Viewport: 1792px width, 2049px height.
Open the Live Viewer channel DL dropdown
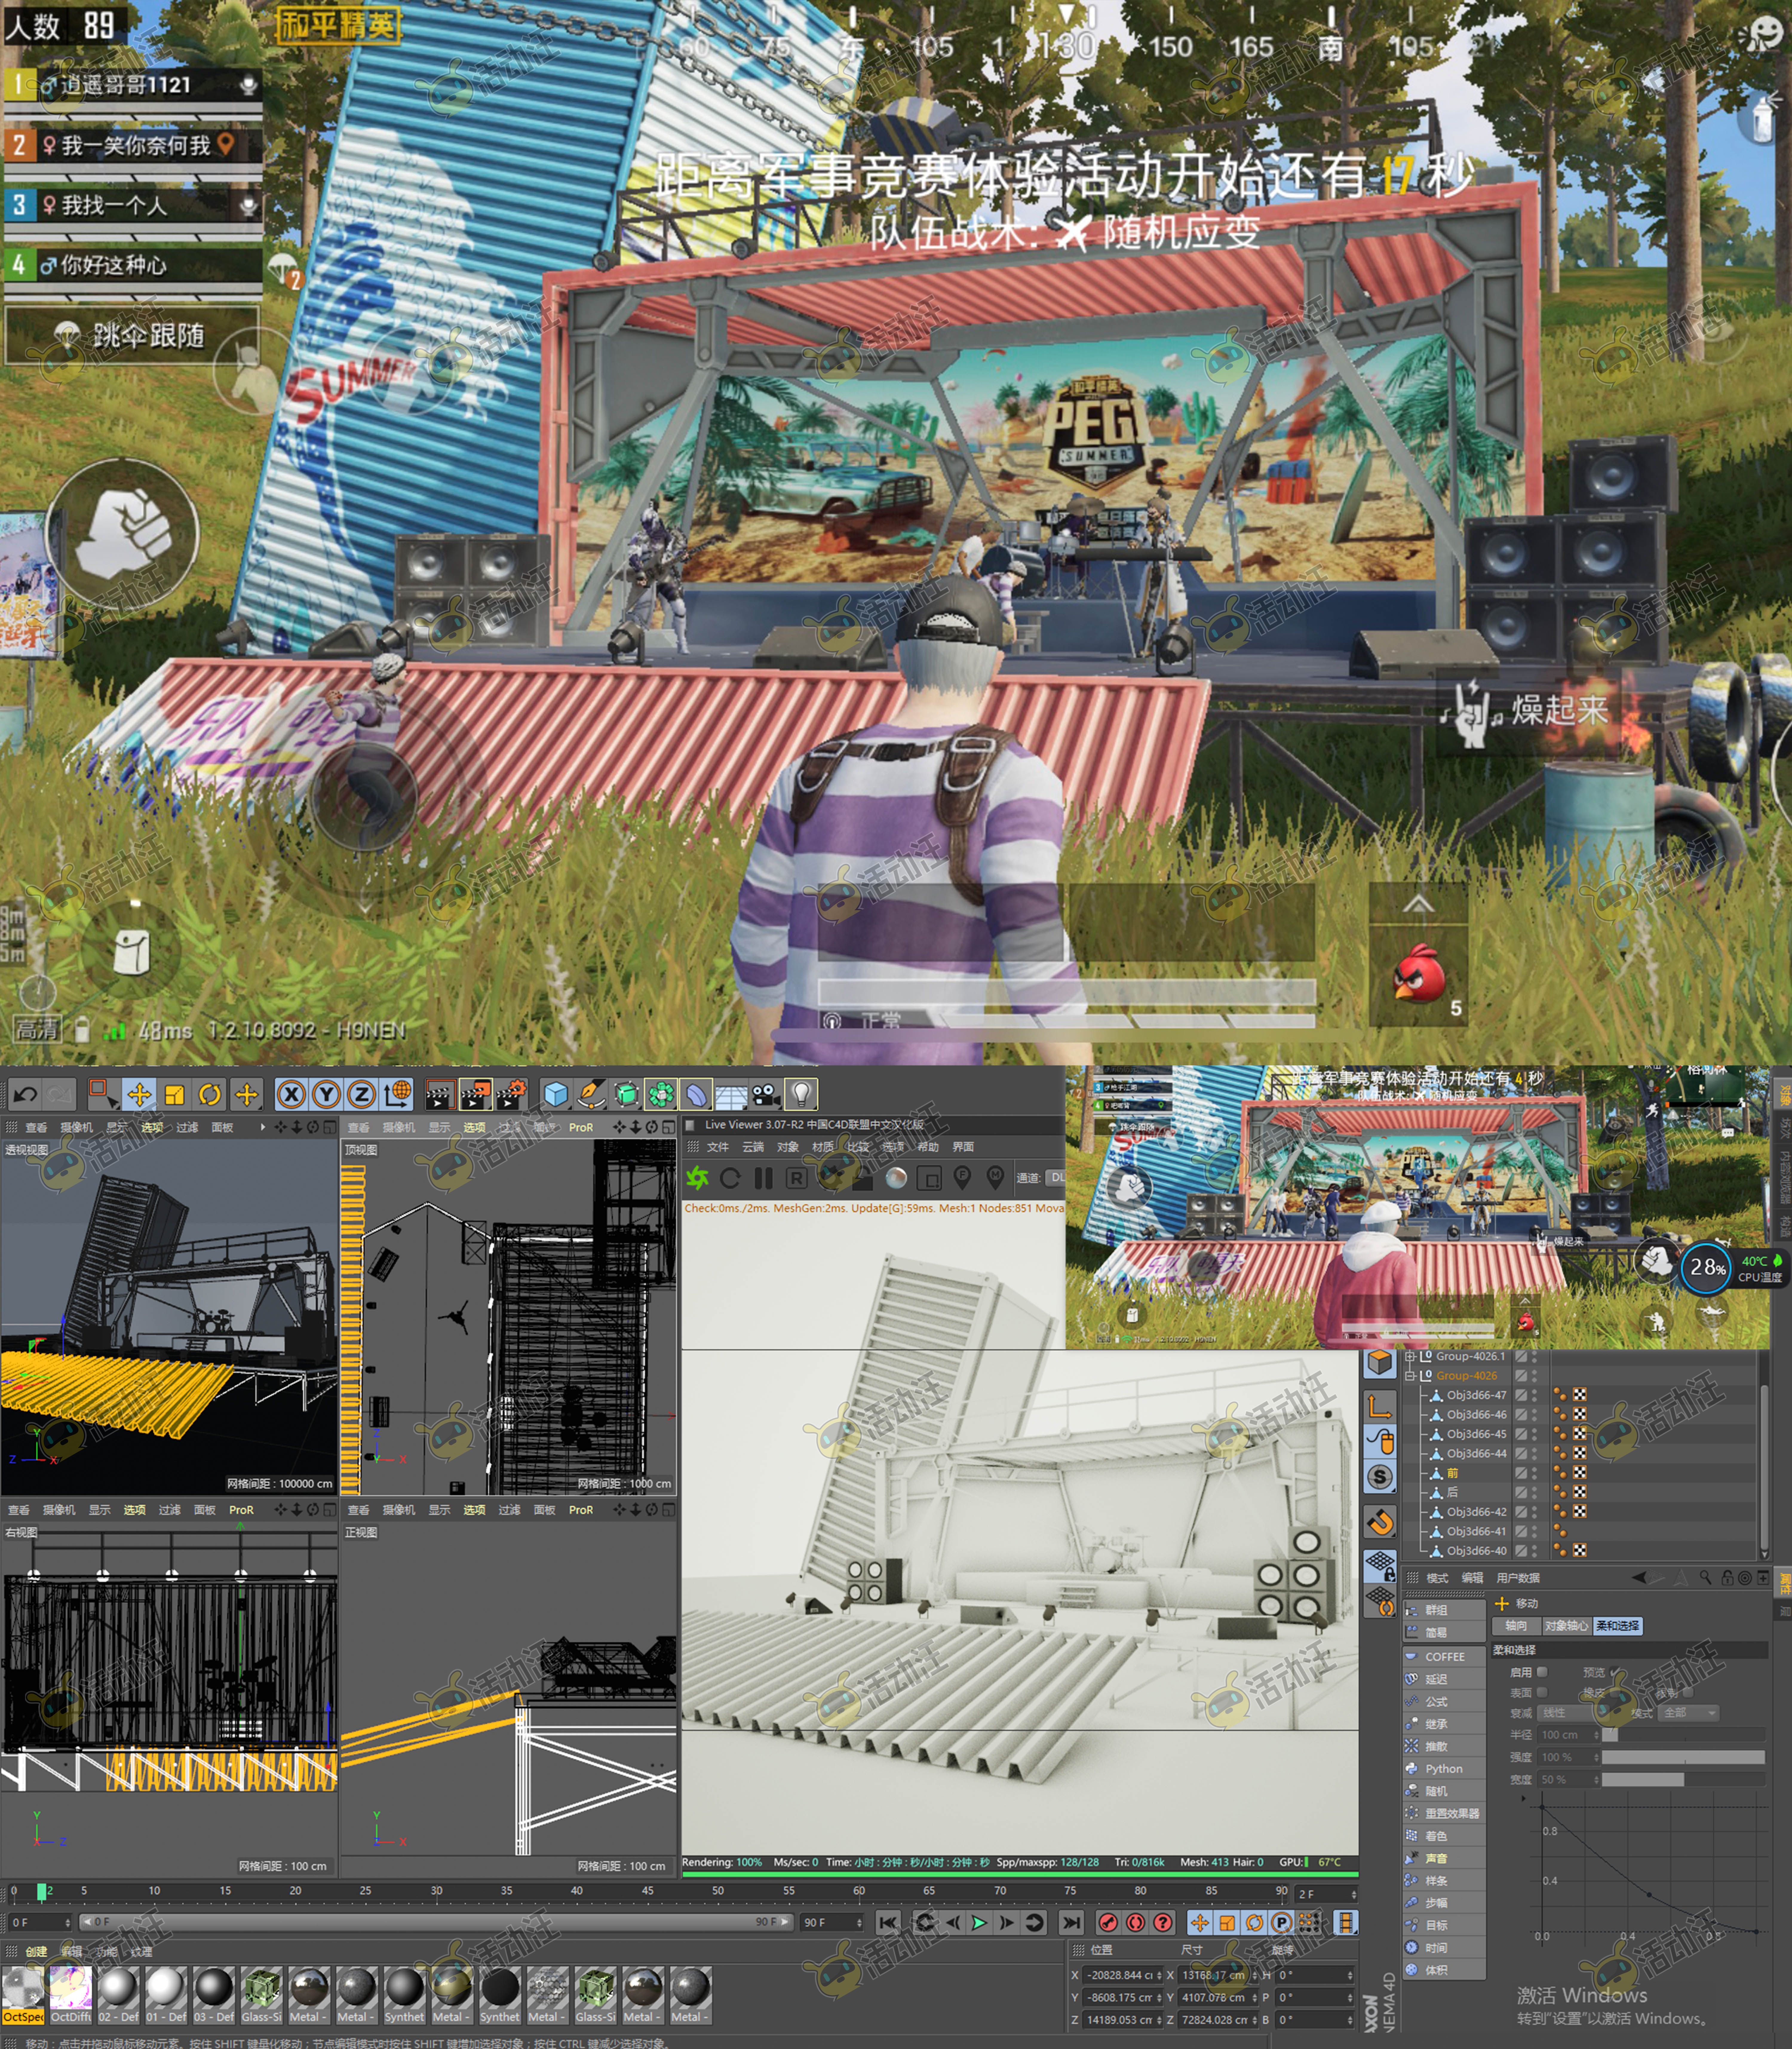coord(1055,1178)
